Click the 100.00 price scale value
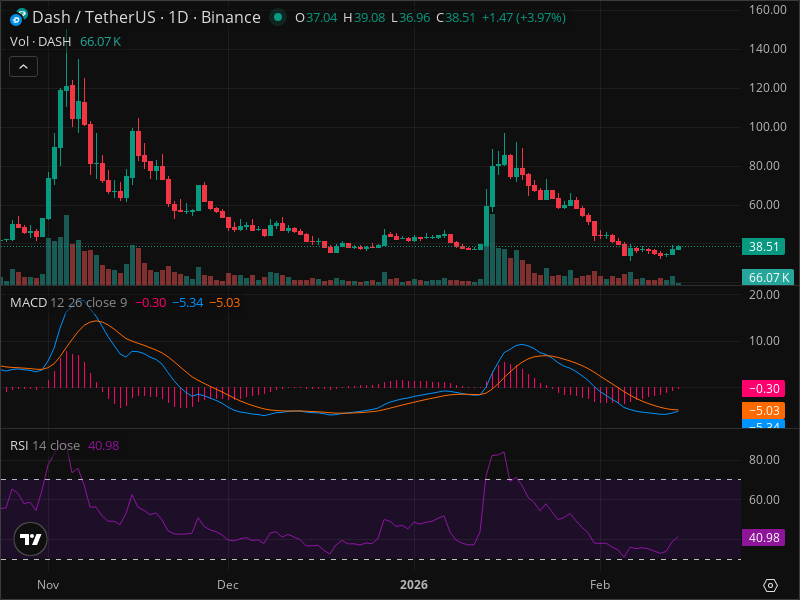800x600 pixels. (x=767, y=127)
